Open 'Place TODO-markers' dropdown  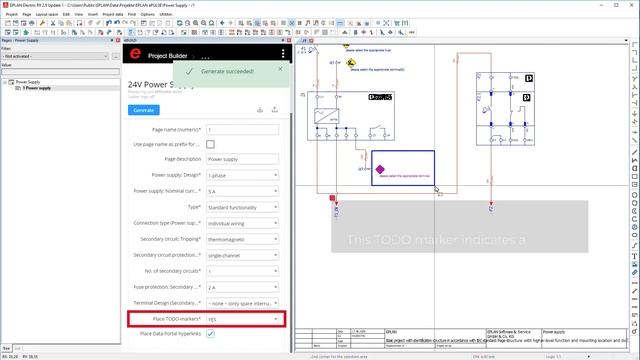coord(242,319)
